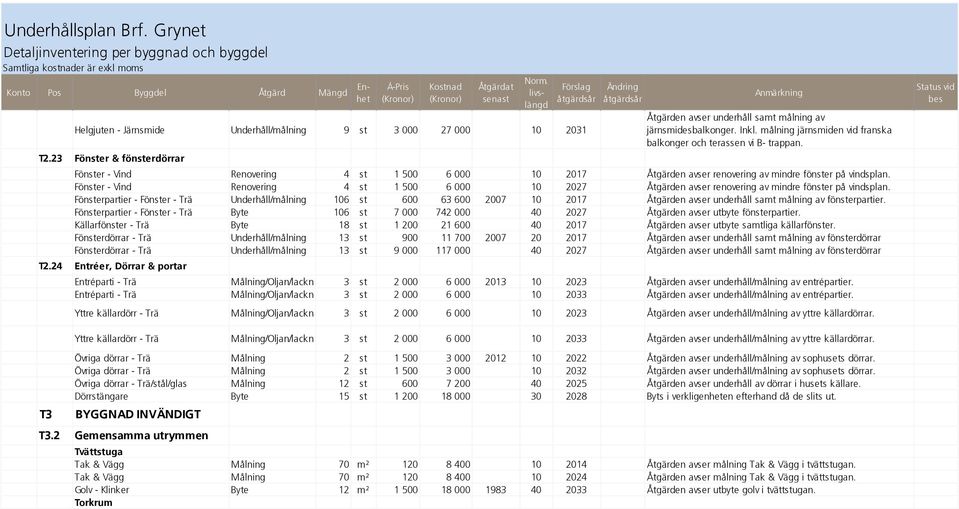
Task: Click unit price cell '9 000'
Action: tap(406, 250)
